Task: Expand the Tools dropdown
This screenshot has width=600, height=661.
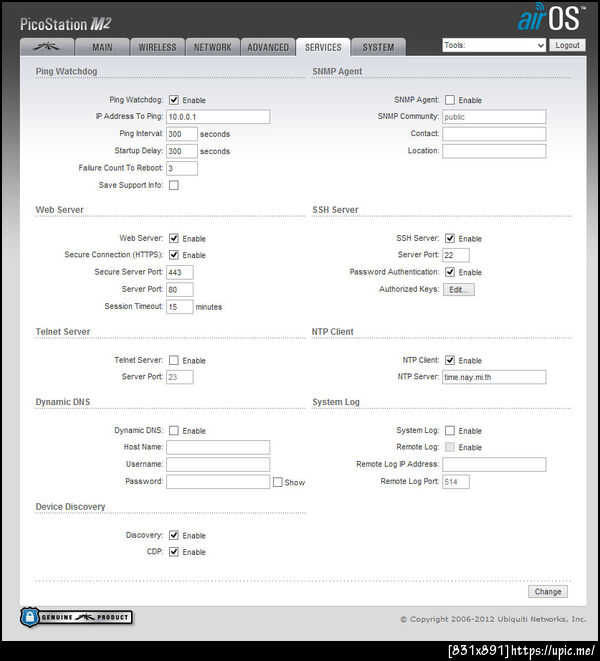Action: click(494, 45)
